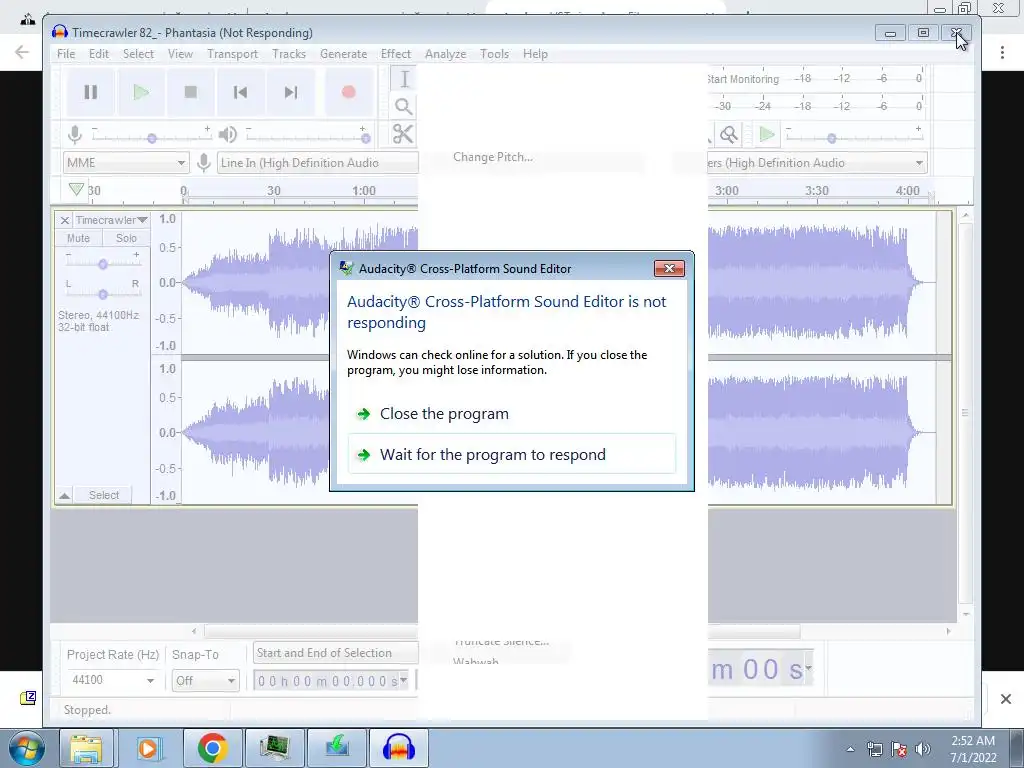Image resolution: width=1024 pixels, height=768 pixels.
Task: Click the Pause transport button
Action: 91,92
